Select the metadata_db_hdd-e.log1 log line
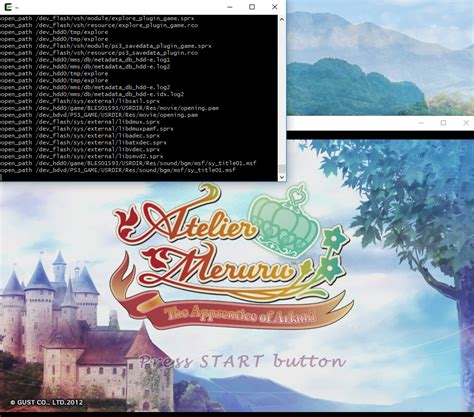Viewport: 474px width, 417px height. [85, 60]
